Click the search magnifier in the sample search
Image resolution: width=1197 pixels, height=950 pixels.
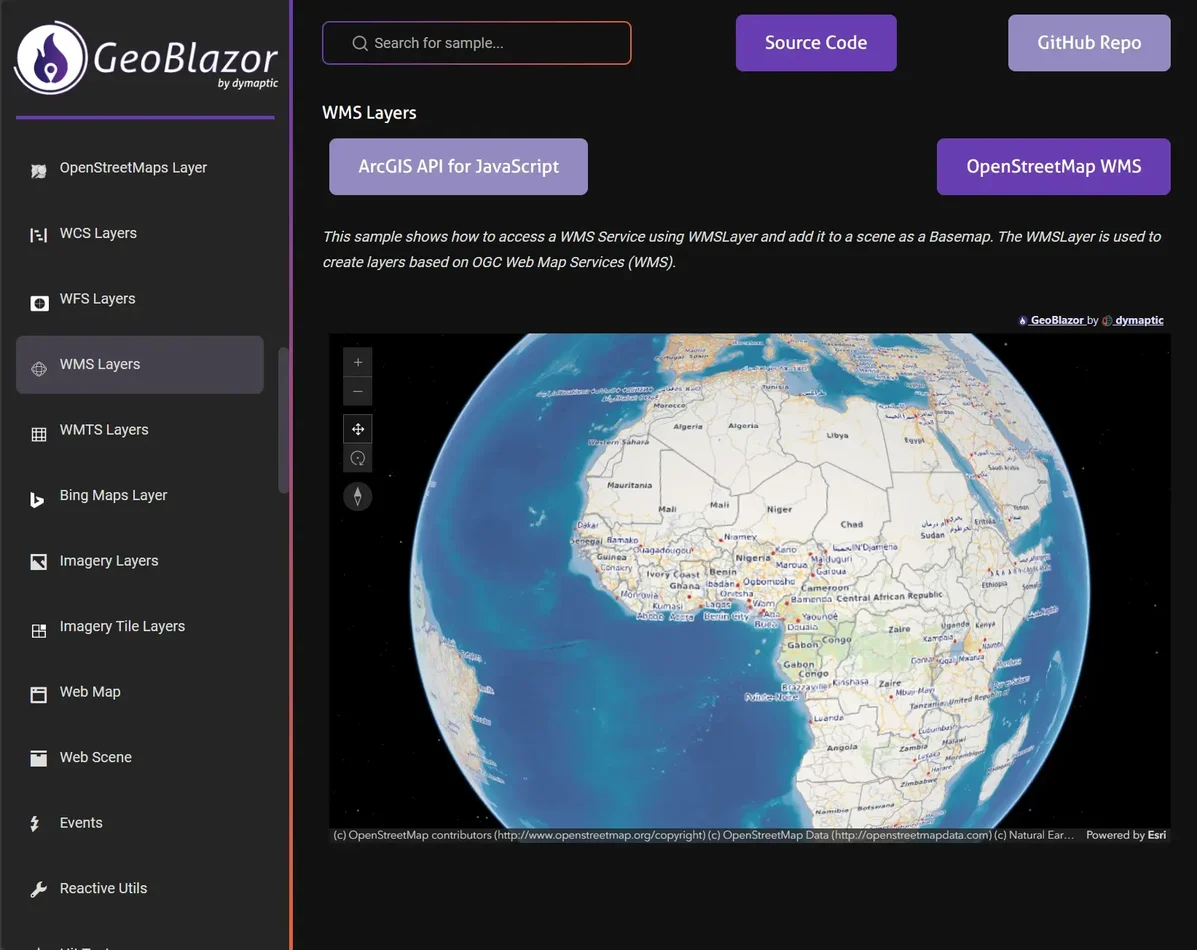point(359,43)
